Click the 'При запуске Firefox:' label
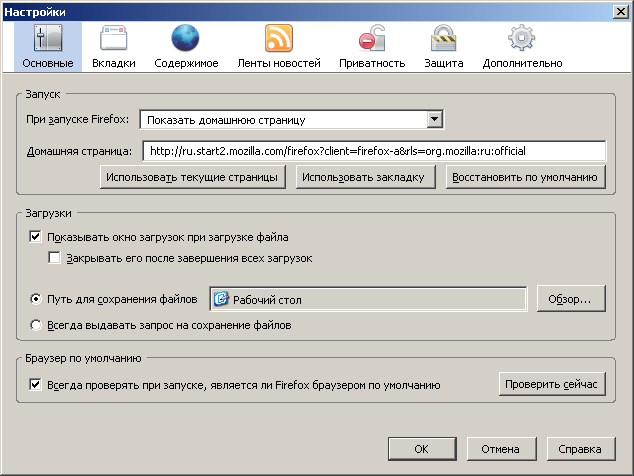 pos(78,119)
